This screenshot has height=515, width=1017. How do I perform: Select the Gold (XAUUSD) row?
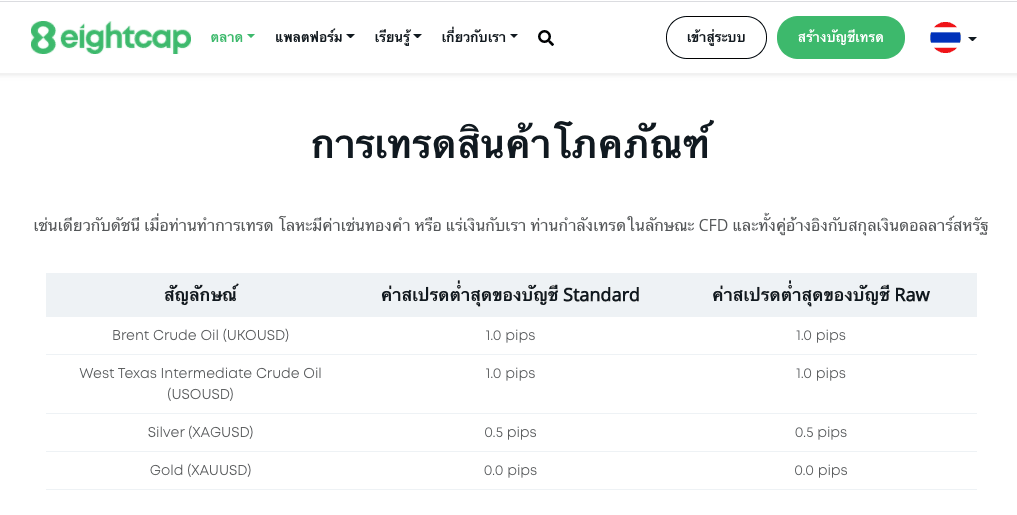511,470
